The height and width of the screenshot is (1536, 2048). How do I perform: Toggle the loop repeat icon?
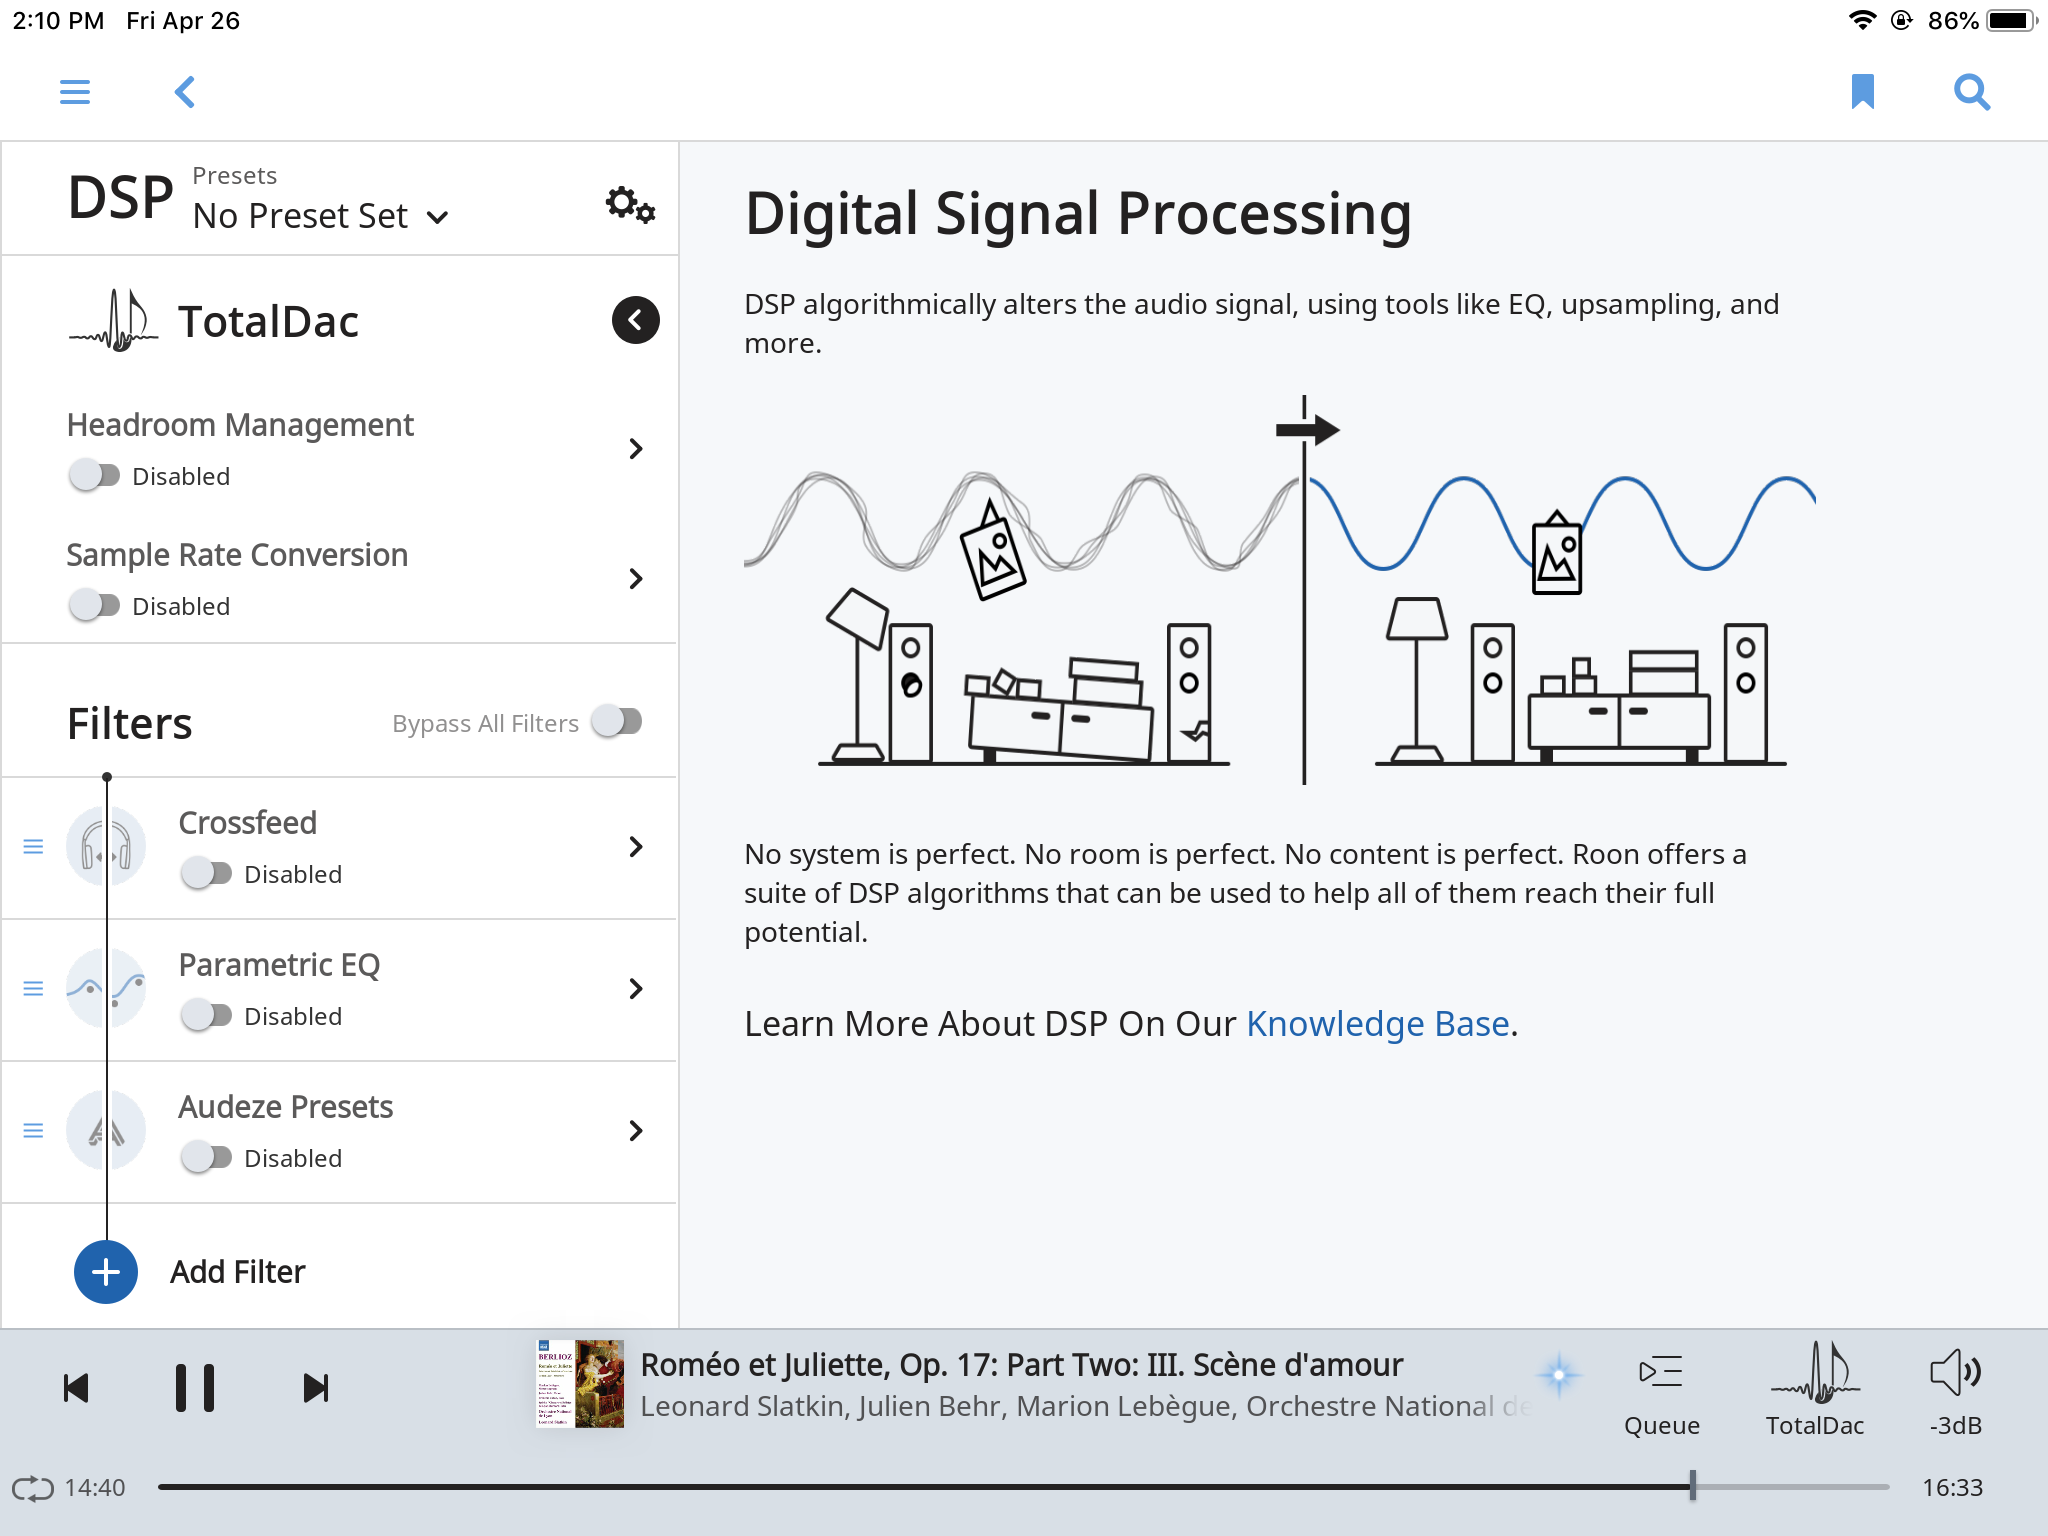pos(32,1488)
